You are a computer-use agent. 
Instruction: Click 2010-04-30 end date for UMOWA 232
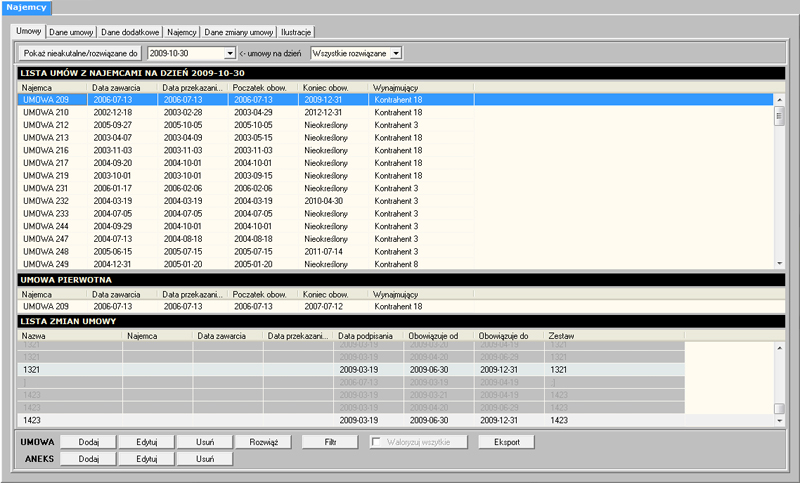(323, 201)
